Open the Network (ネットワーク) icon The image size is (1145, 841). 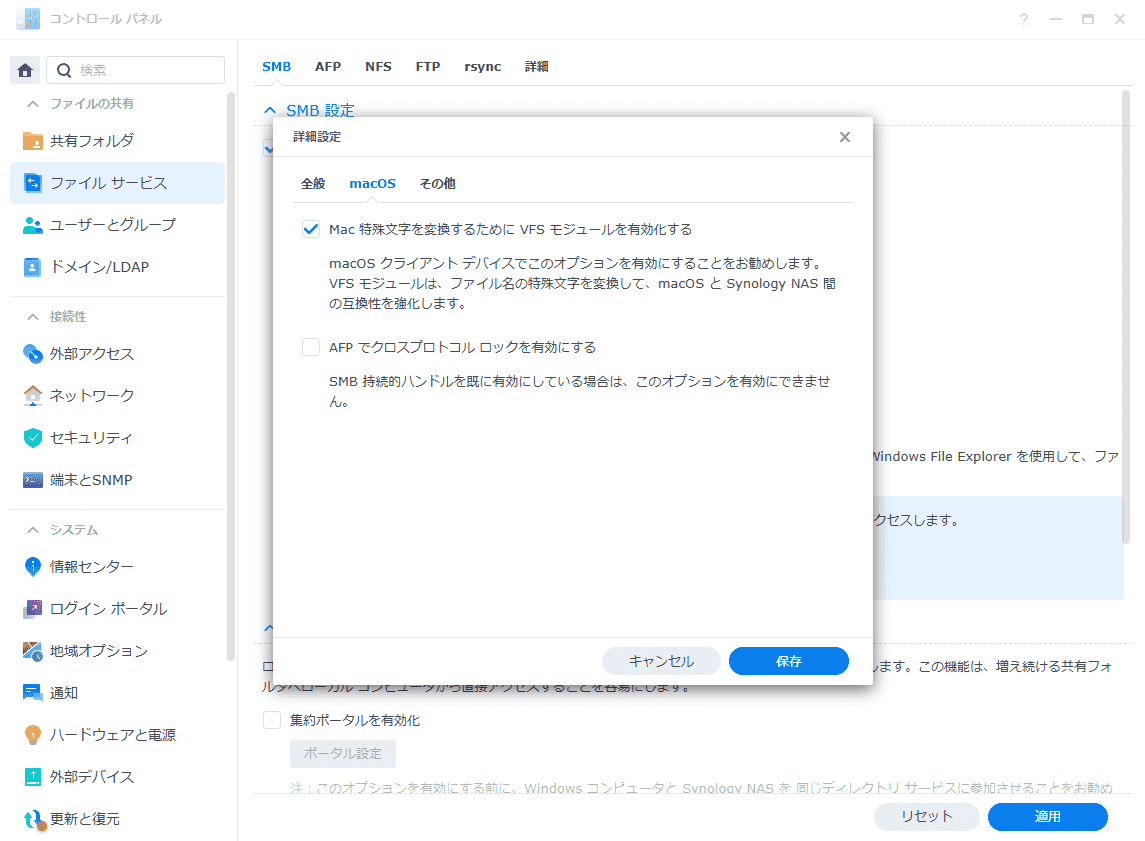click(x=32, y=396)
